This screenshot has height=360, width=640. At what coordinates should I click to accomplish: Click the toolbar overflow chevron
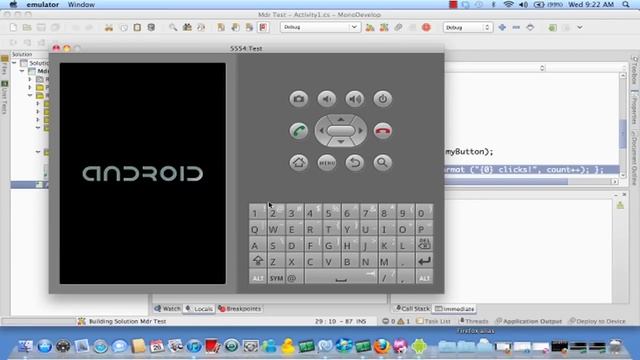[x=580, y=27]
